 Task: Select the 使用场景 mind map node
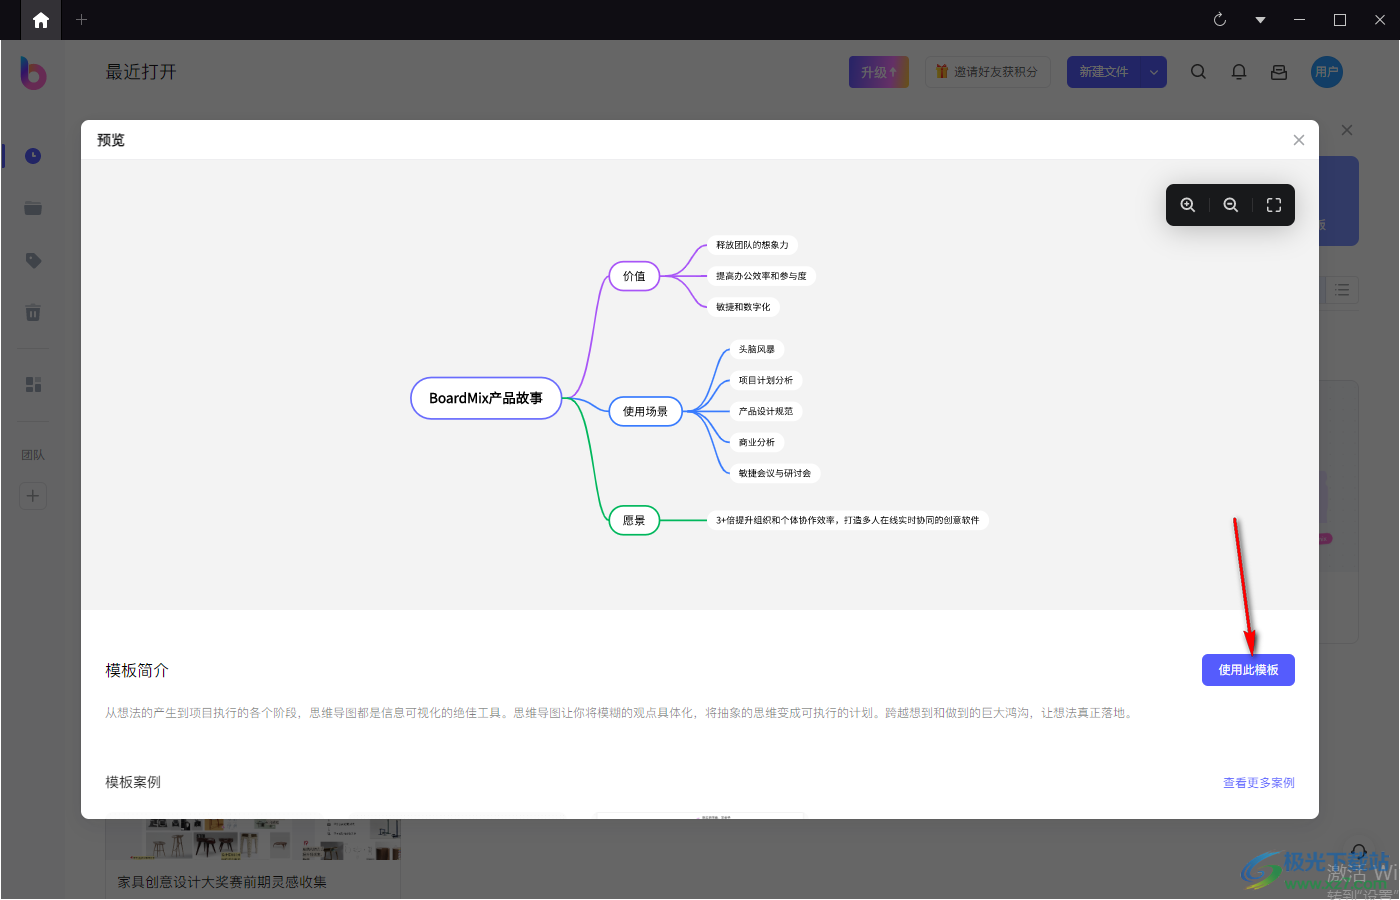[645, 411]
